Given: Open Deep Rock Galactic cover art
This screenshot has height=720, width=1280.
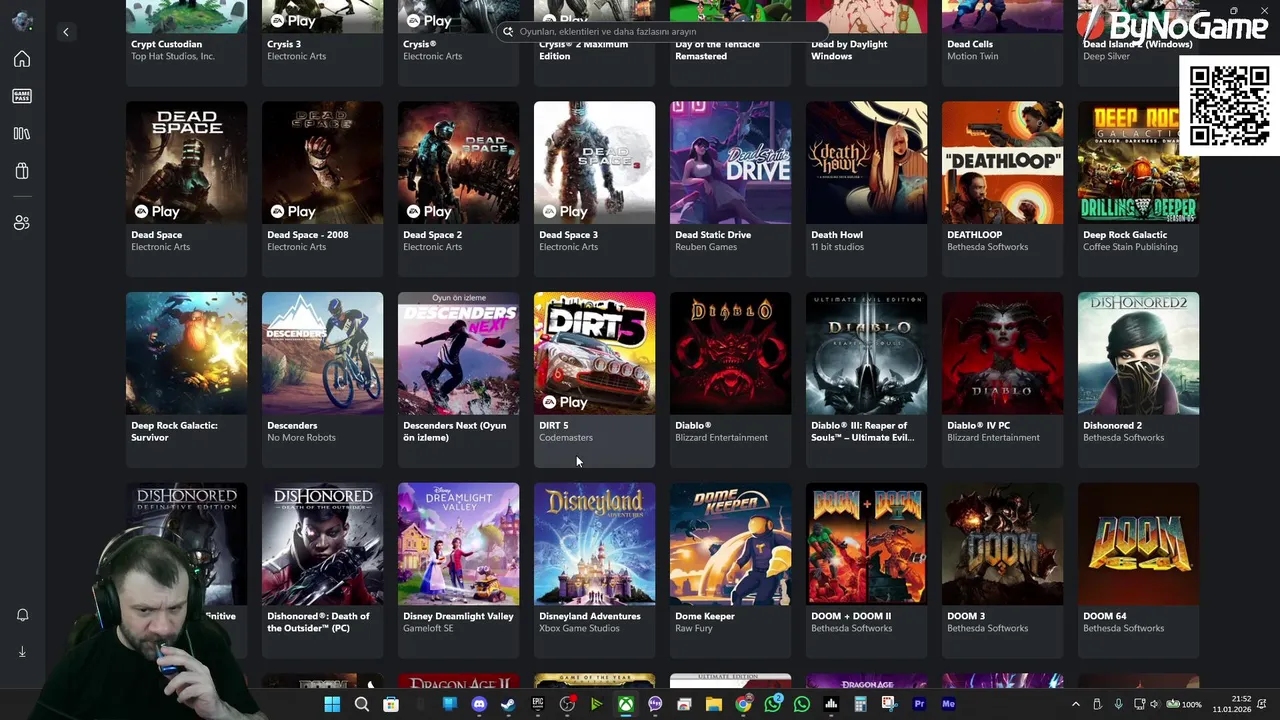Looking at the screenshot, I should click(1138, 162).
